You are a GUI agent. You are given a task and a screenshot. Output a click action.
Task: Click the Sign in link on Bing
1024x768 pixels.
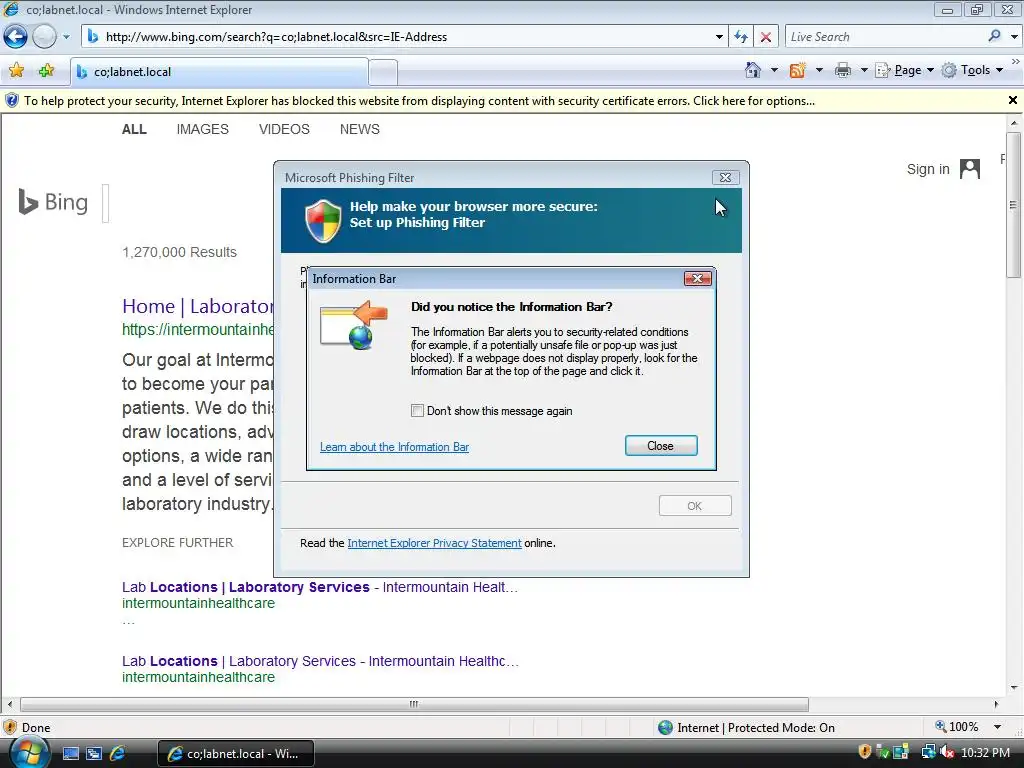point(928,169)
